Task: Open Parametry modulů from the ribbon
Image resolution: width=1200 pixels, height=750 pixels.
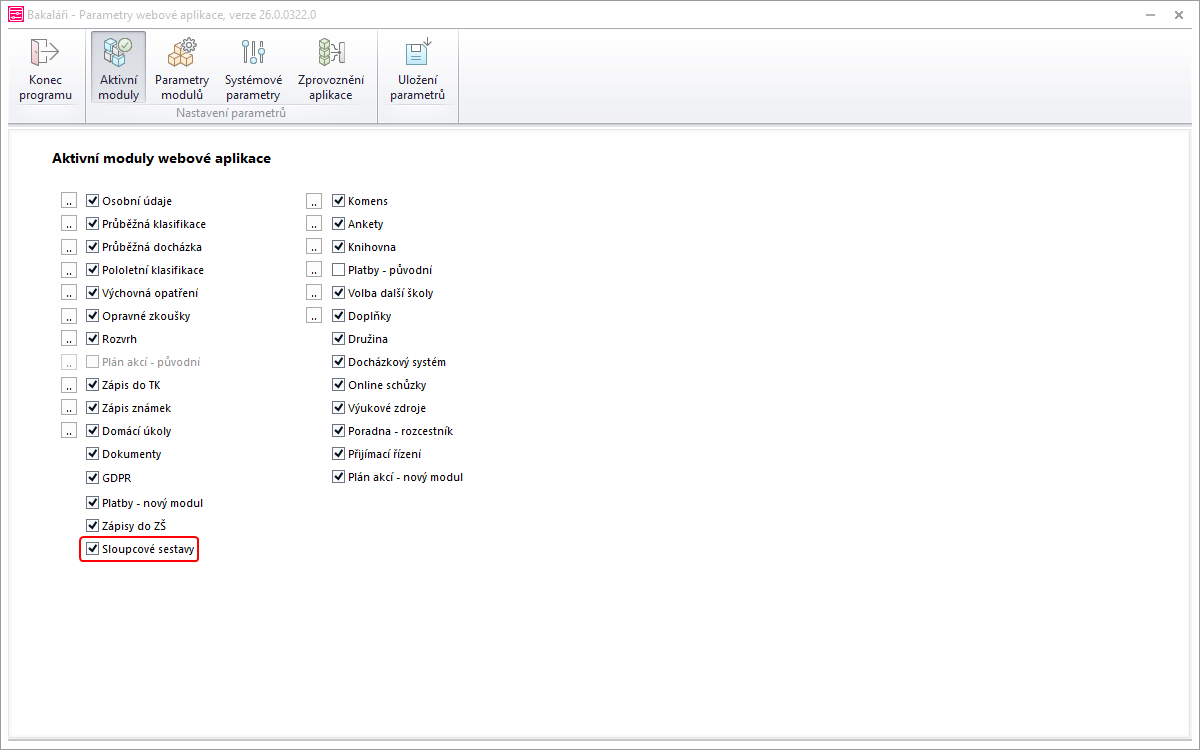Action: 182,54
